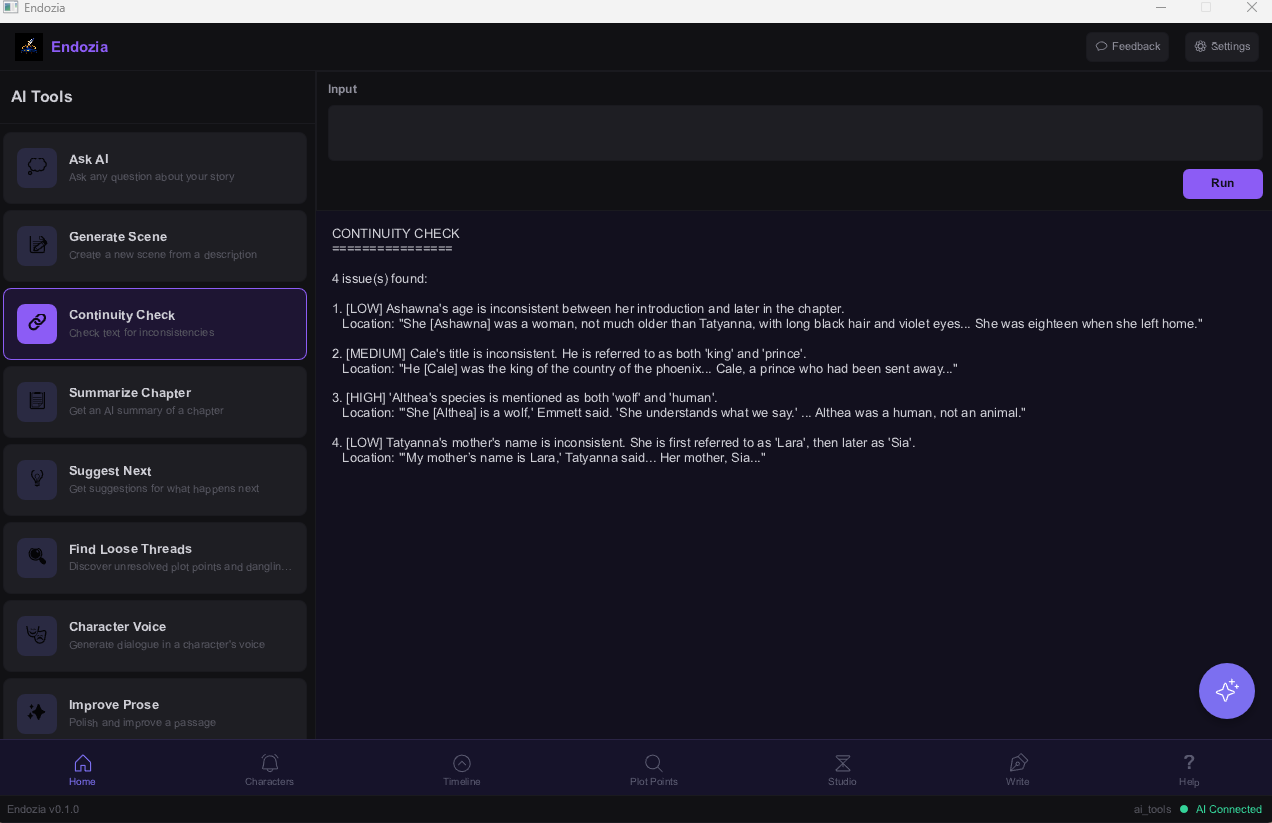Open the floating AI sparkle assistant button
The width and height of the screenshot is (1272, 823).
point(1226,691)
